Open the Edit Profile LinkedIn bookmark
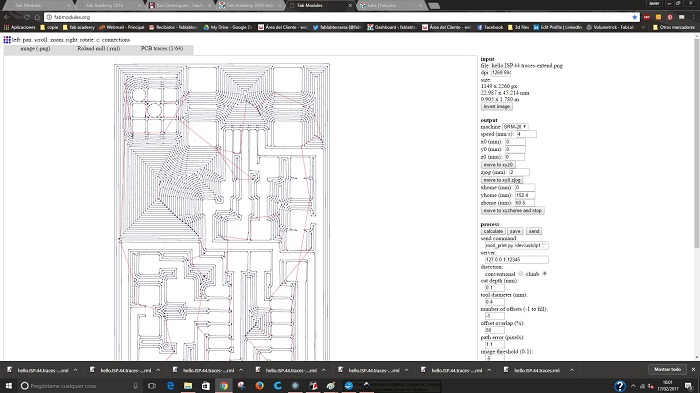The height and width of the screenshot is (393, 700). (x=558, y=27)
